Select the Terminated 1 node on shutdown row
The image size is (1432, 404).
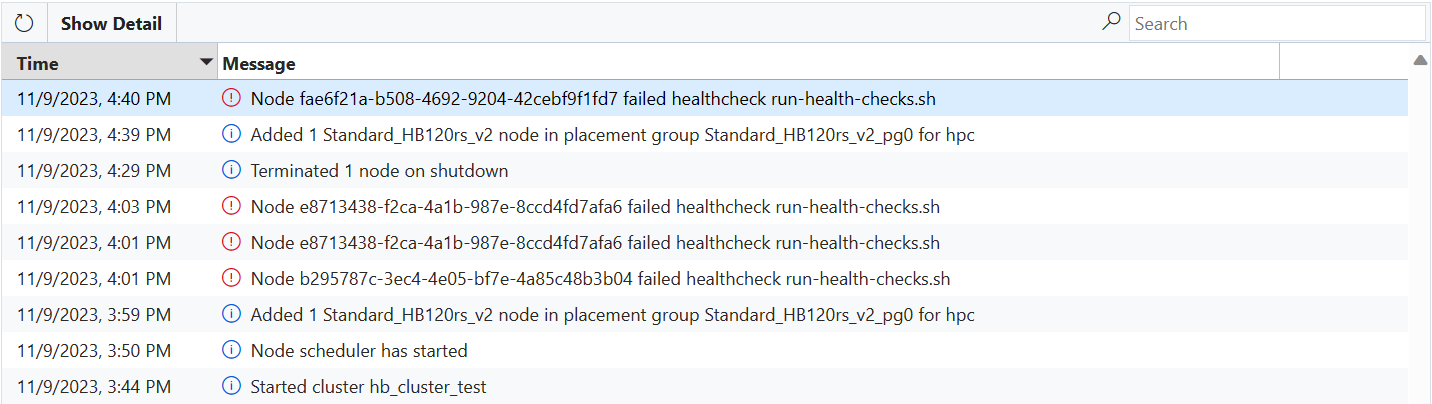point(379,171)
